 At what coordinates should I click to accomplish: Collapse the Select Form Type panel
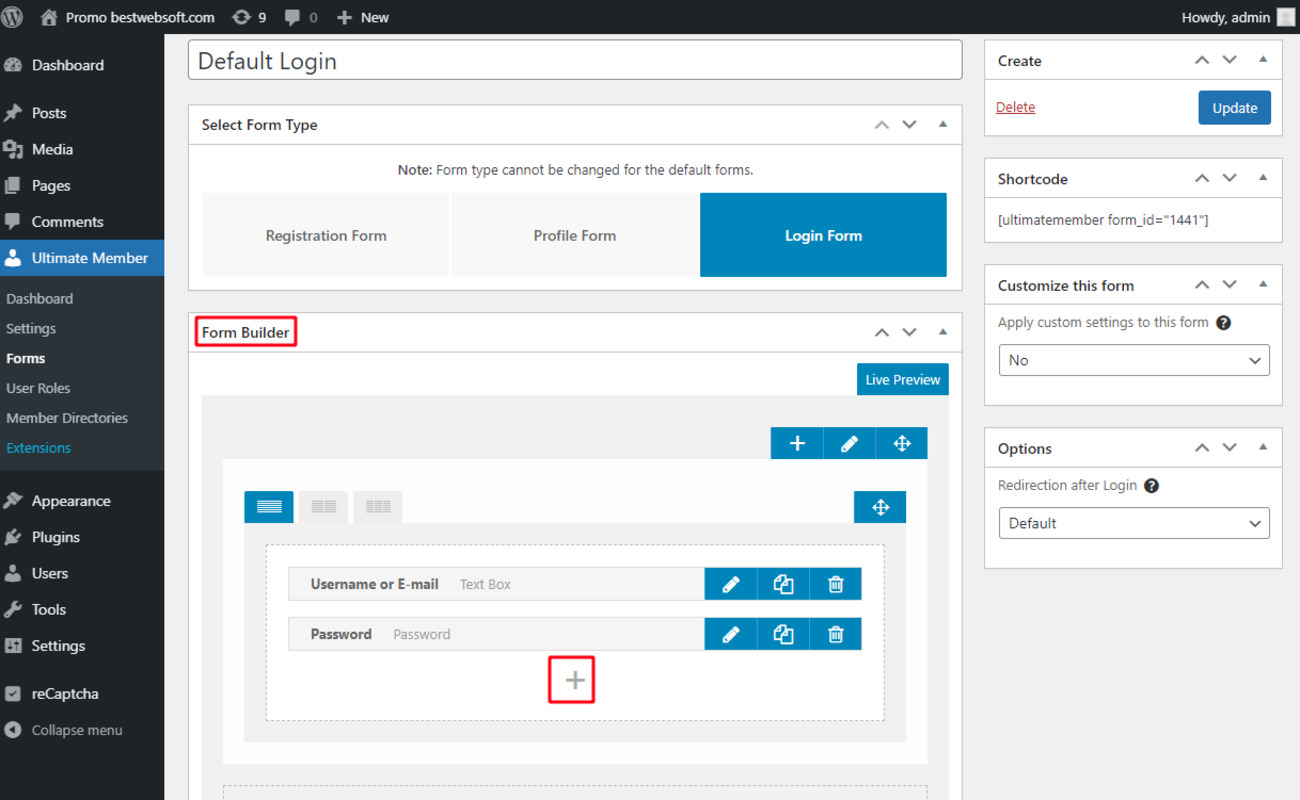pyautogui.click(x=942, y=124)
